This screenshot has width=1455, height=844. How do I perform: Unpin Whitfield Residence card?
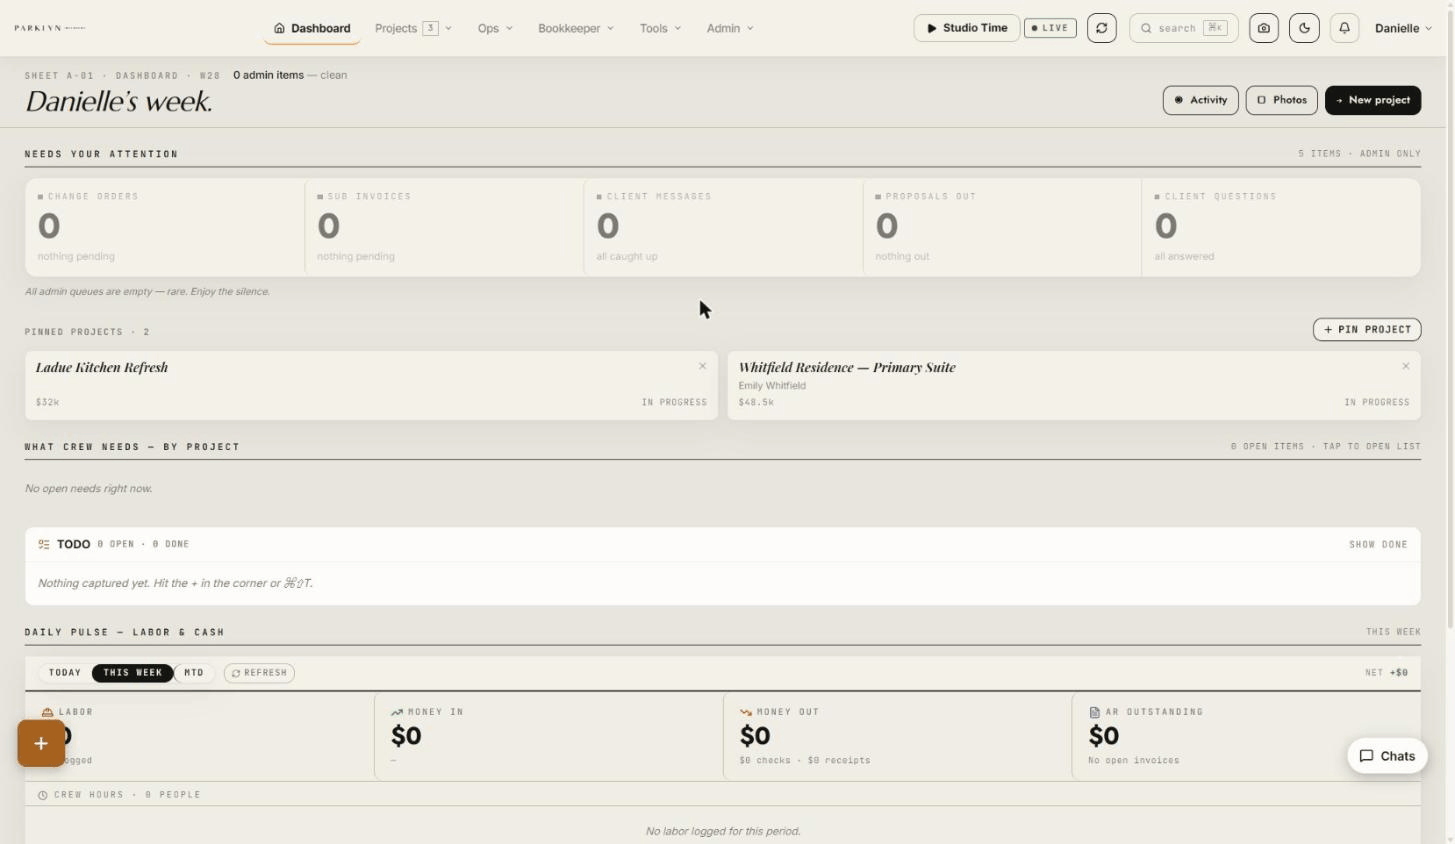pos(1405,366)
